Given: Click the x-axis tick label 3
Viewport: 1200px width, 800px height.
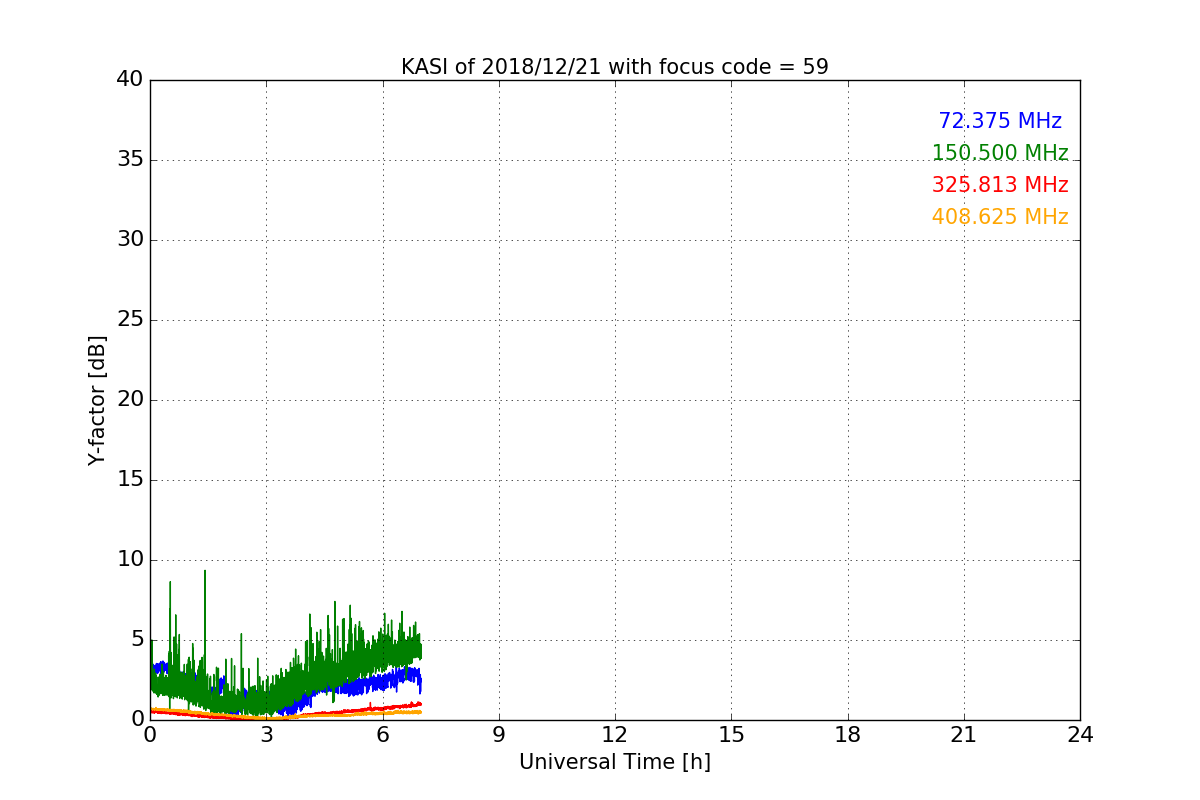Looking at the screenshot, I should pos(266,735).
